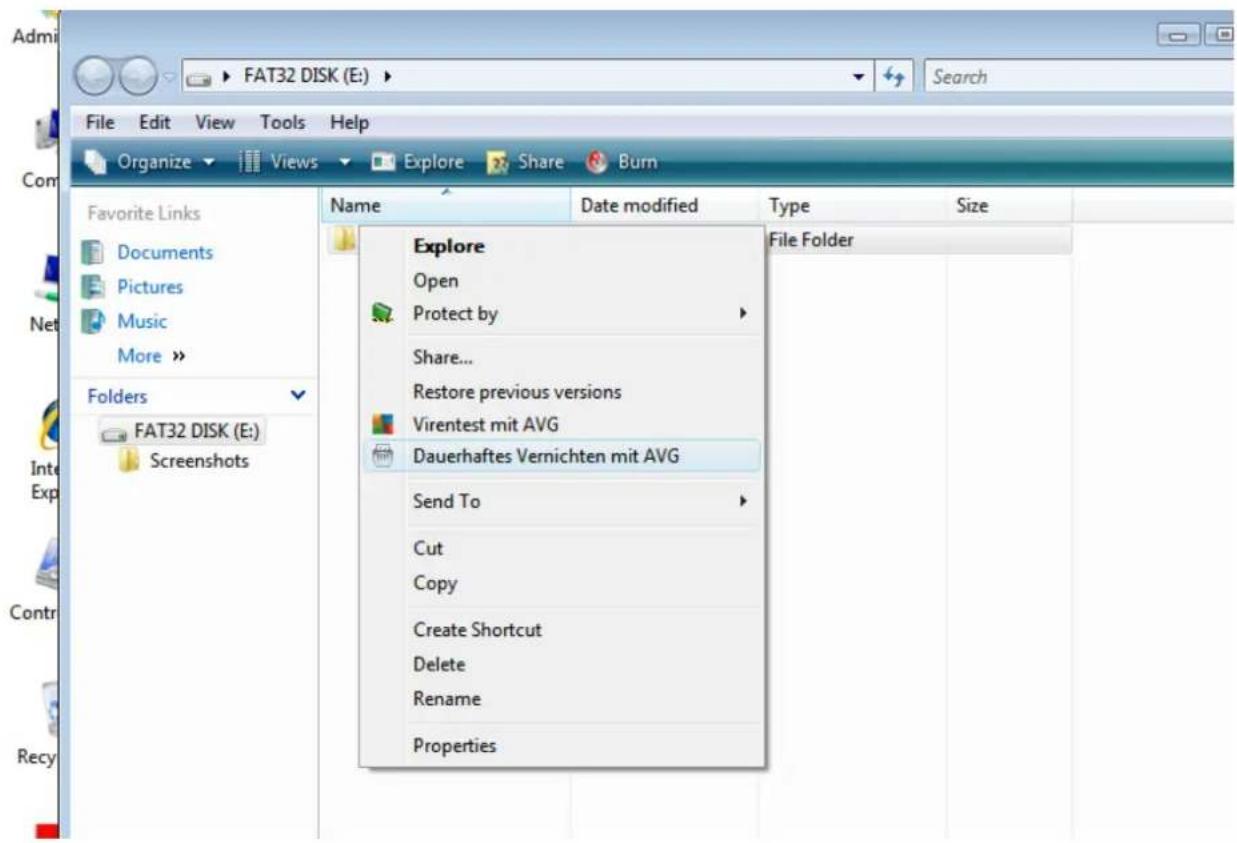Screen dimensions: 1237x843
Task: Open the address bar history dropdown
Action: tap(859, 77)
